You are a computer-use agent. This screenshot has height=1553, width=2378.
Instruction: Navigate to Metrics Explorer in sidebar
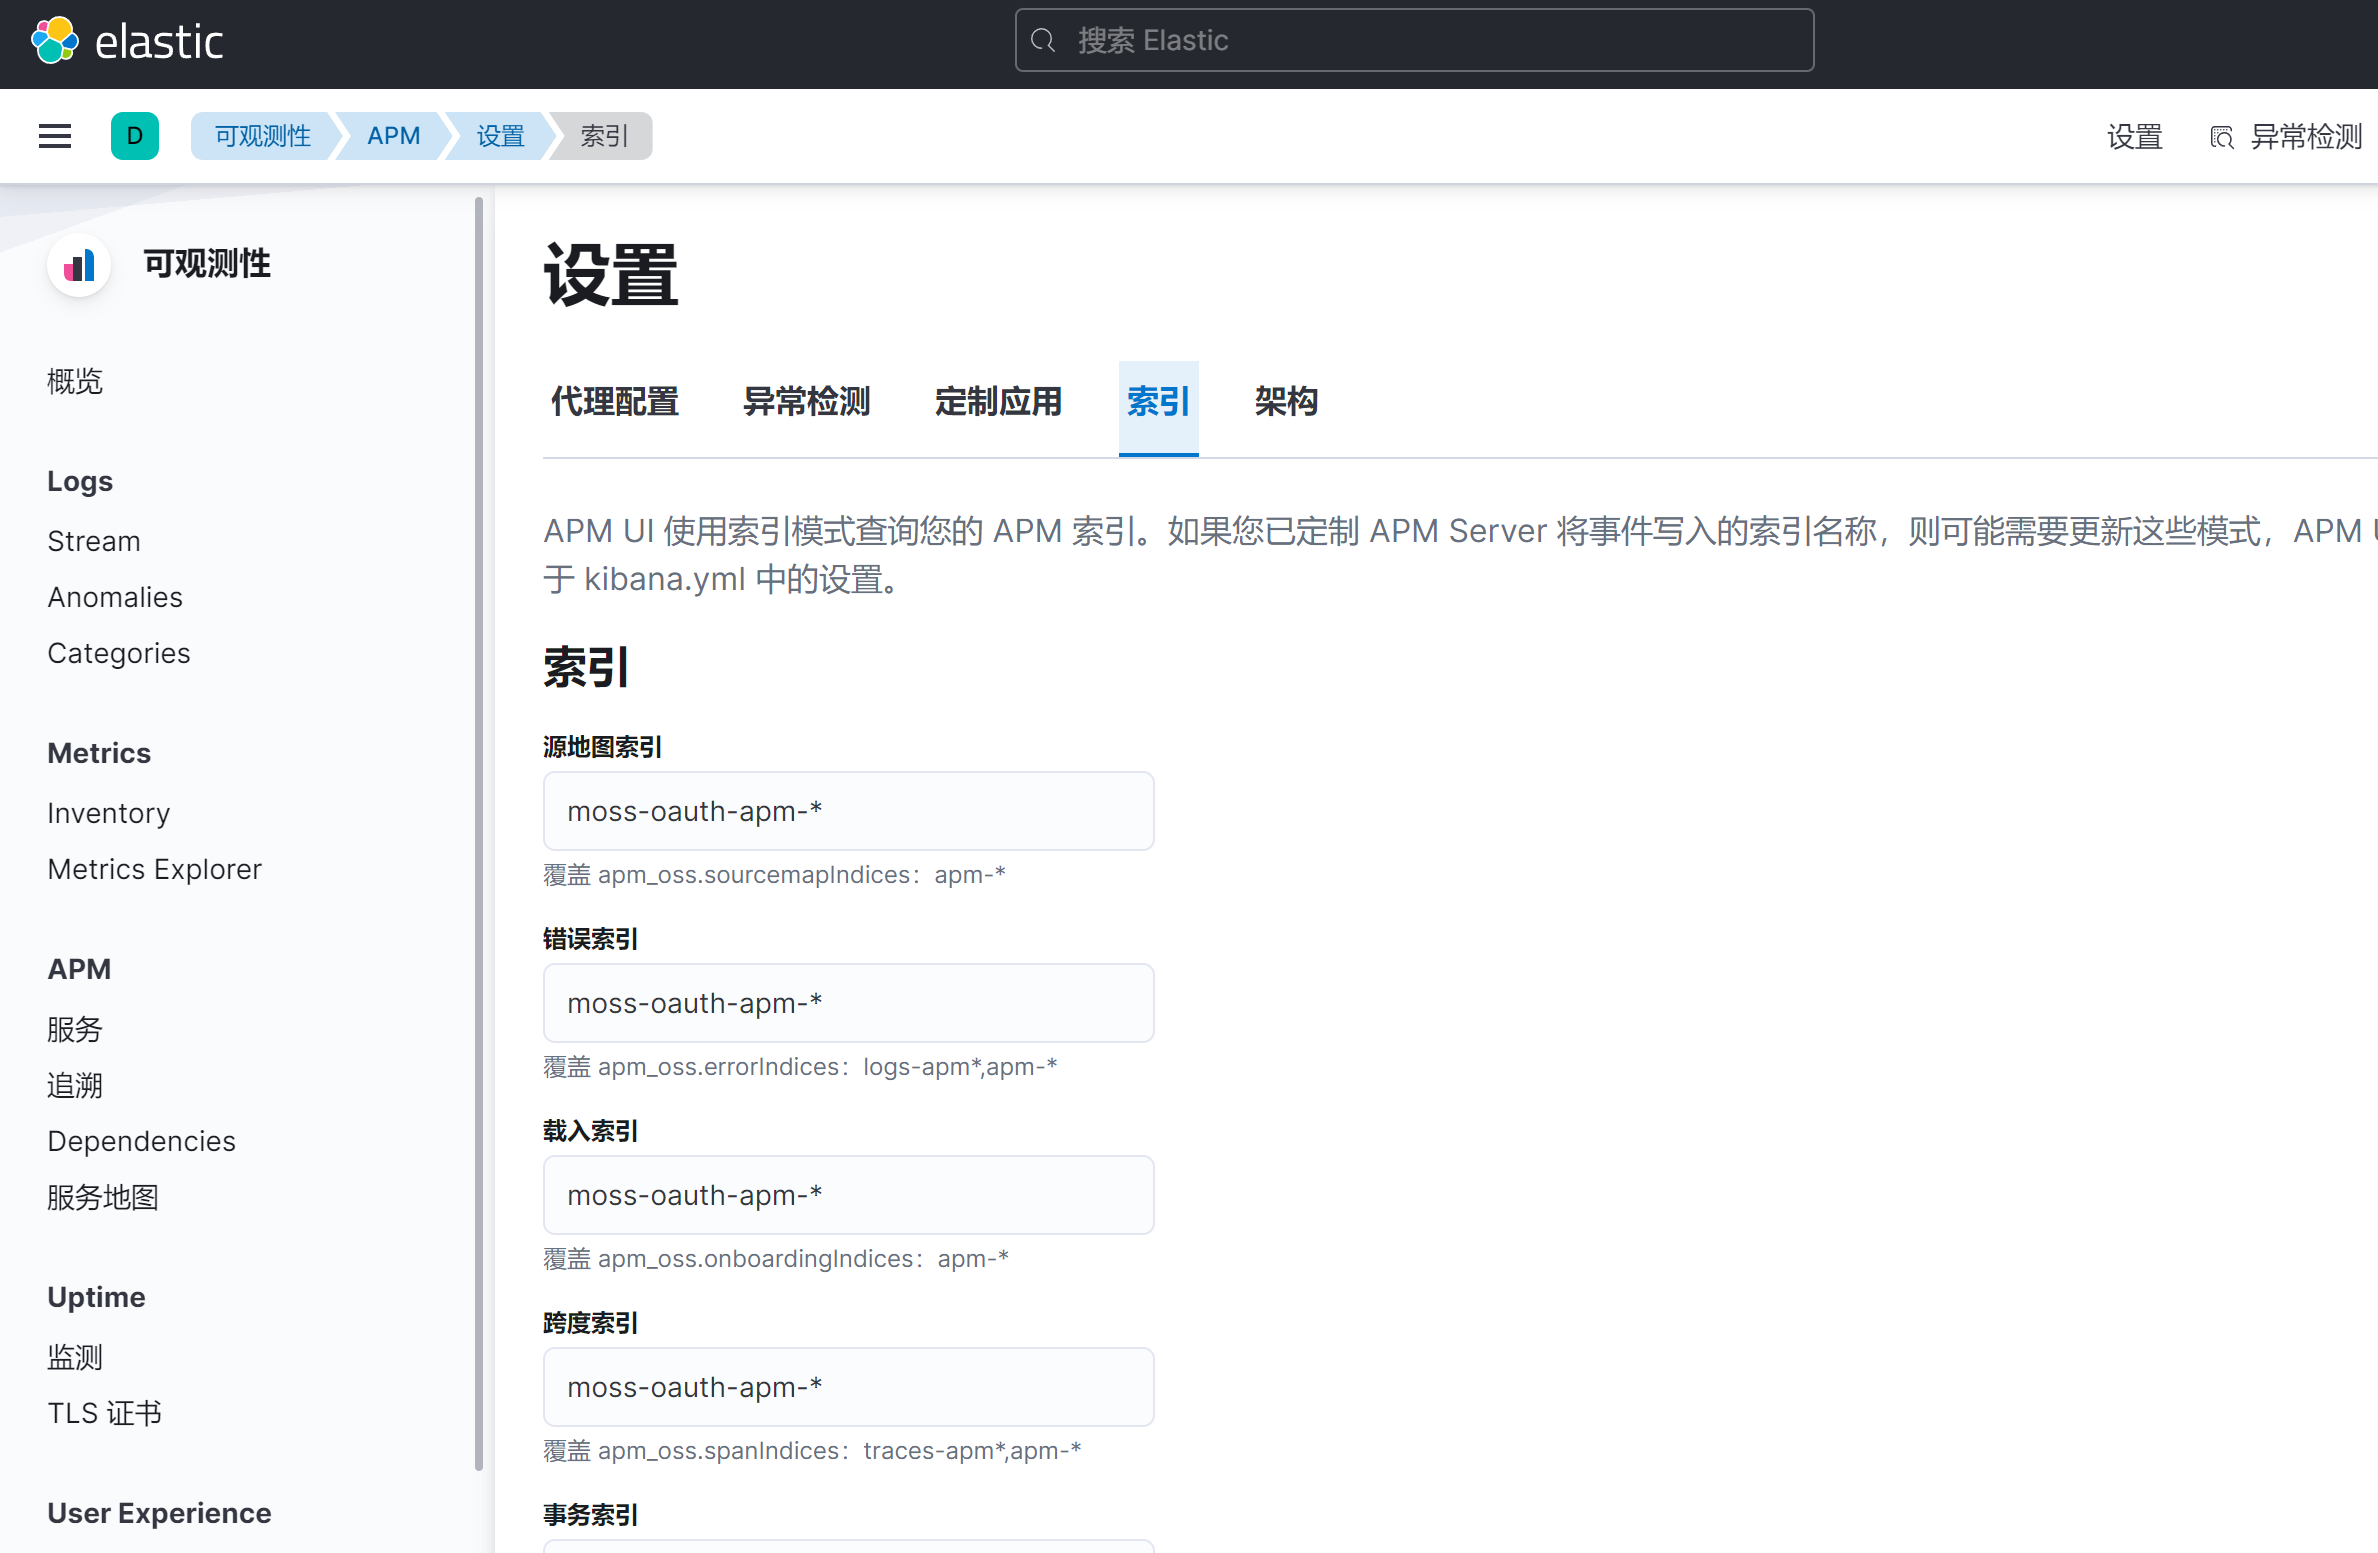(x=154, y=869)
